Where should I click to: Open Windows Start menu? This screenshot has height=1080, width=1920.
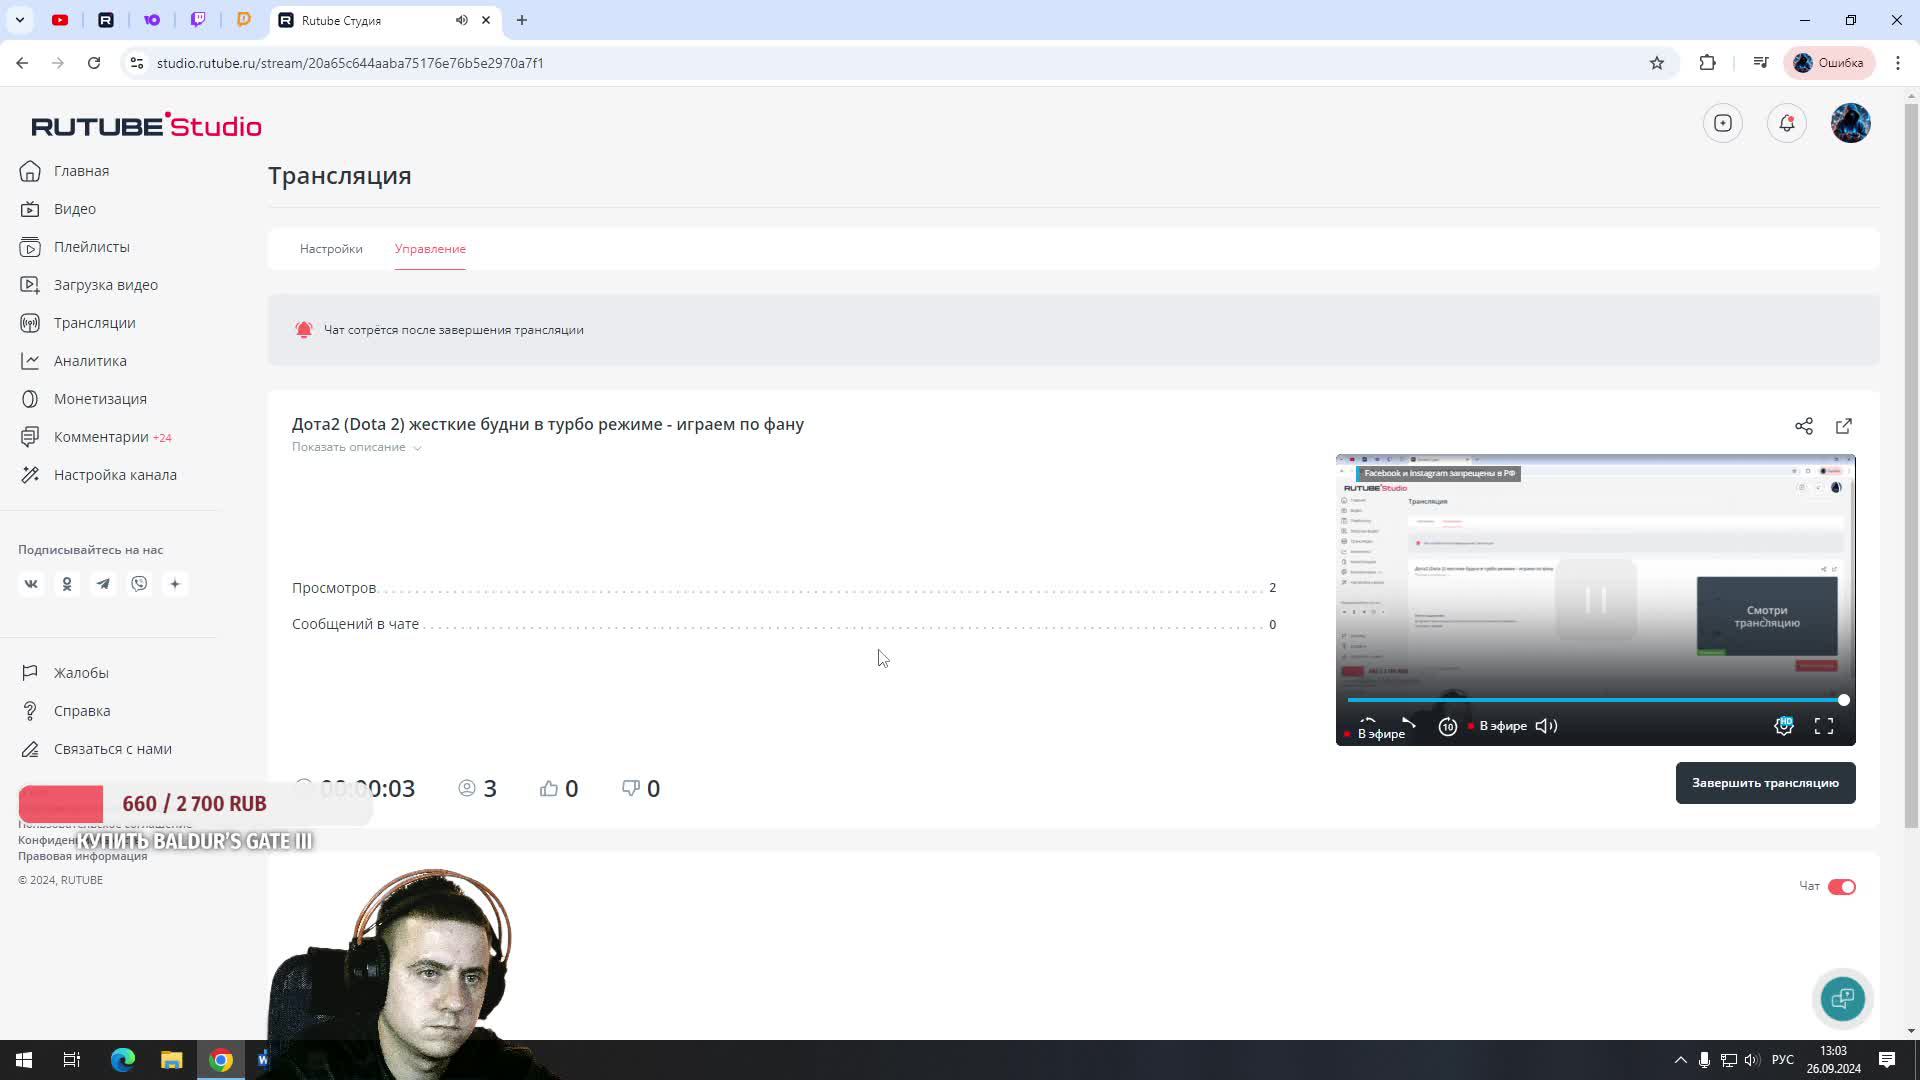pos(23,1060)
